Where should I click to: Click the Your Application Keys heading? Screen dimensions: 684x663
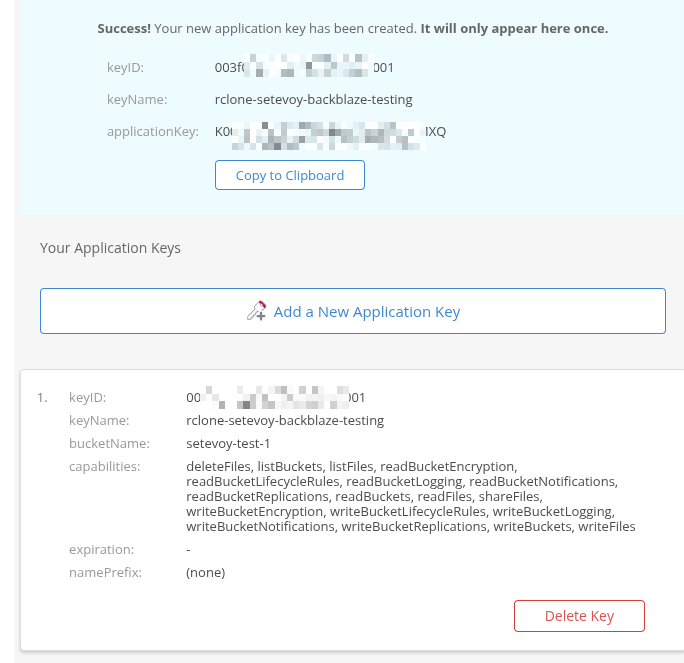point(110,247)
